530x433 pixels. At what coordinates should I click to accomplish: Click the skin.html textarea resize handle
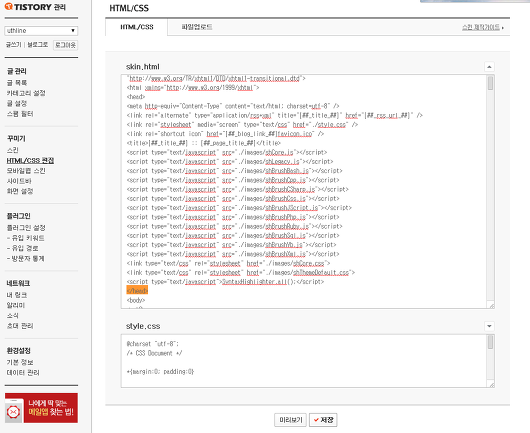(492, 306)
